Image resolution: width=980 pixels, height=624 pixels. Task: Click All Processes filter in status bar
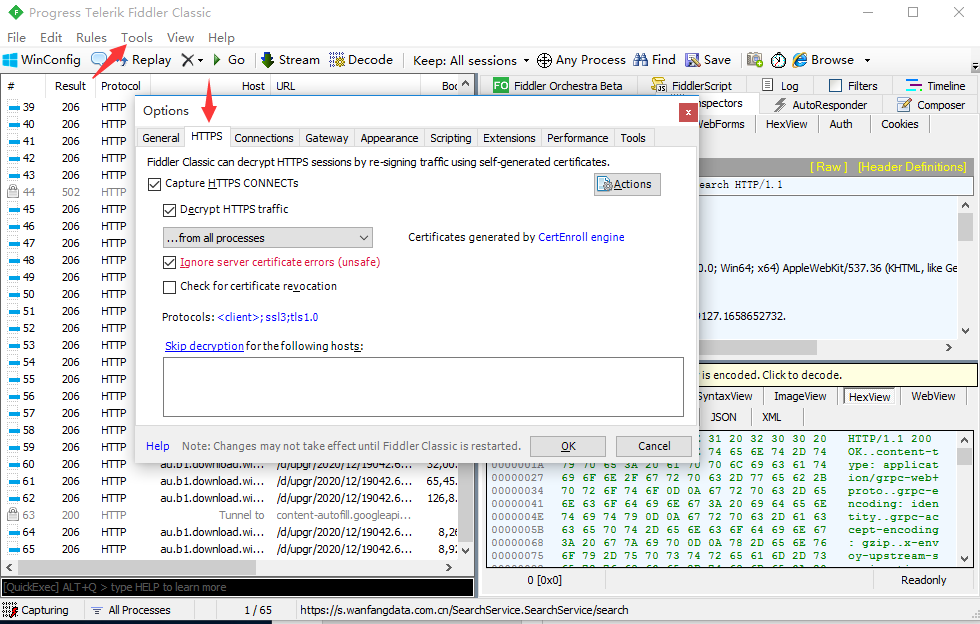[x=131, y=610]
